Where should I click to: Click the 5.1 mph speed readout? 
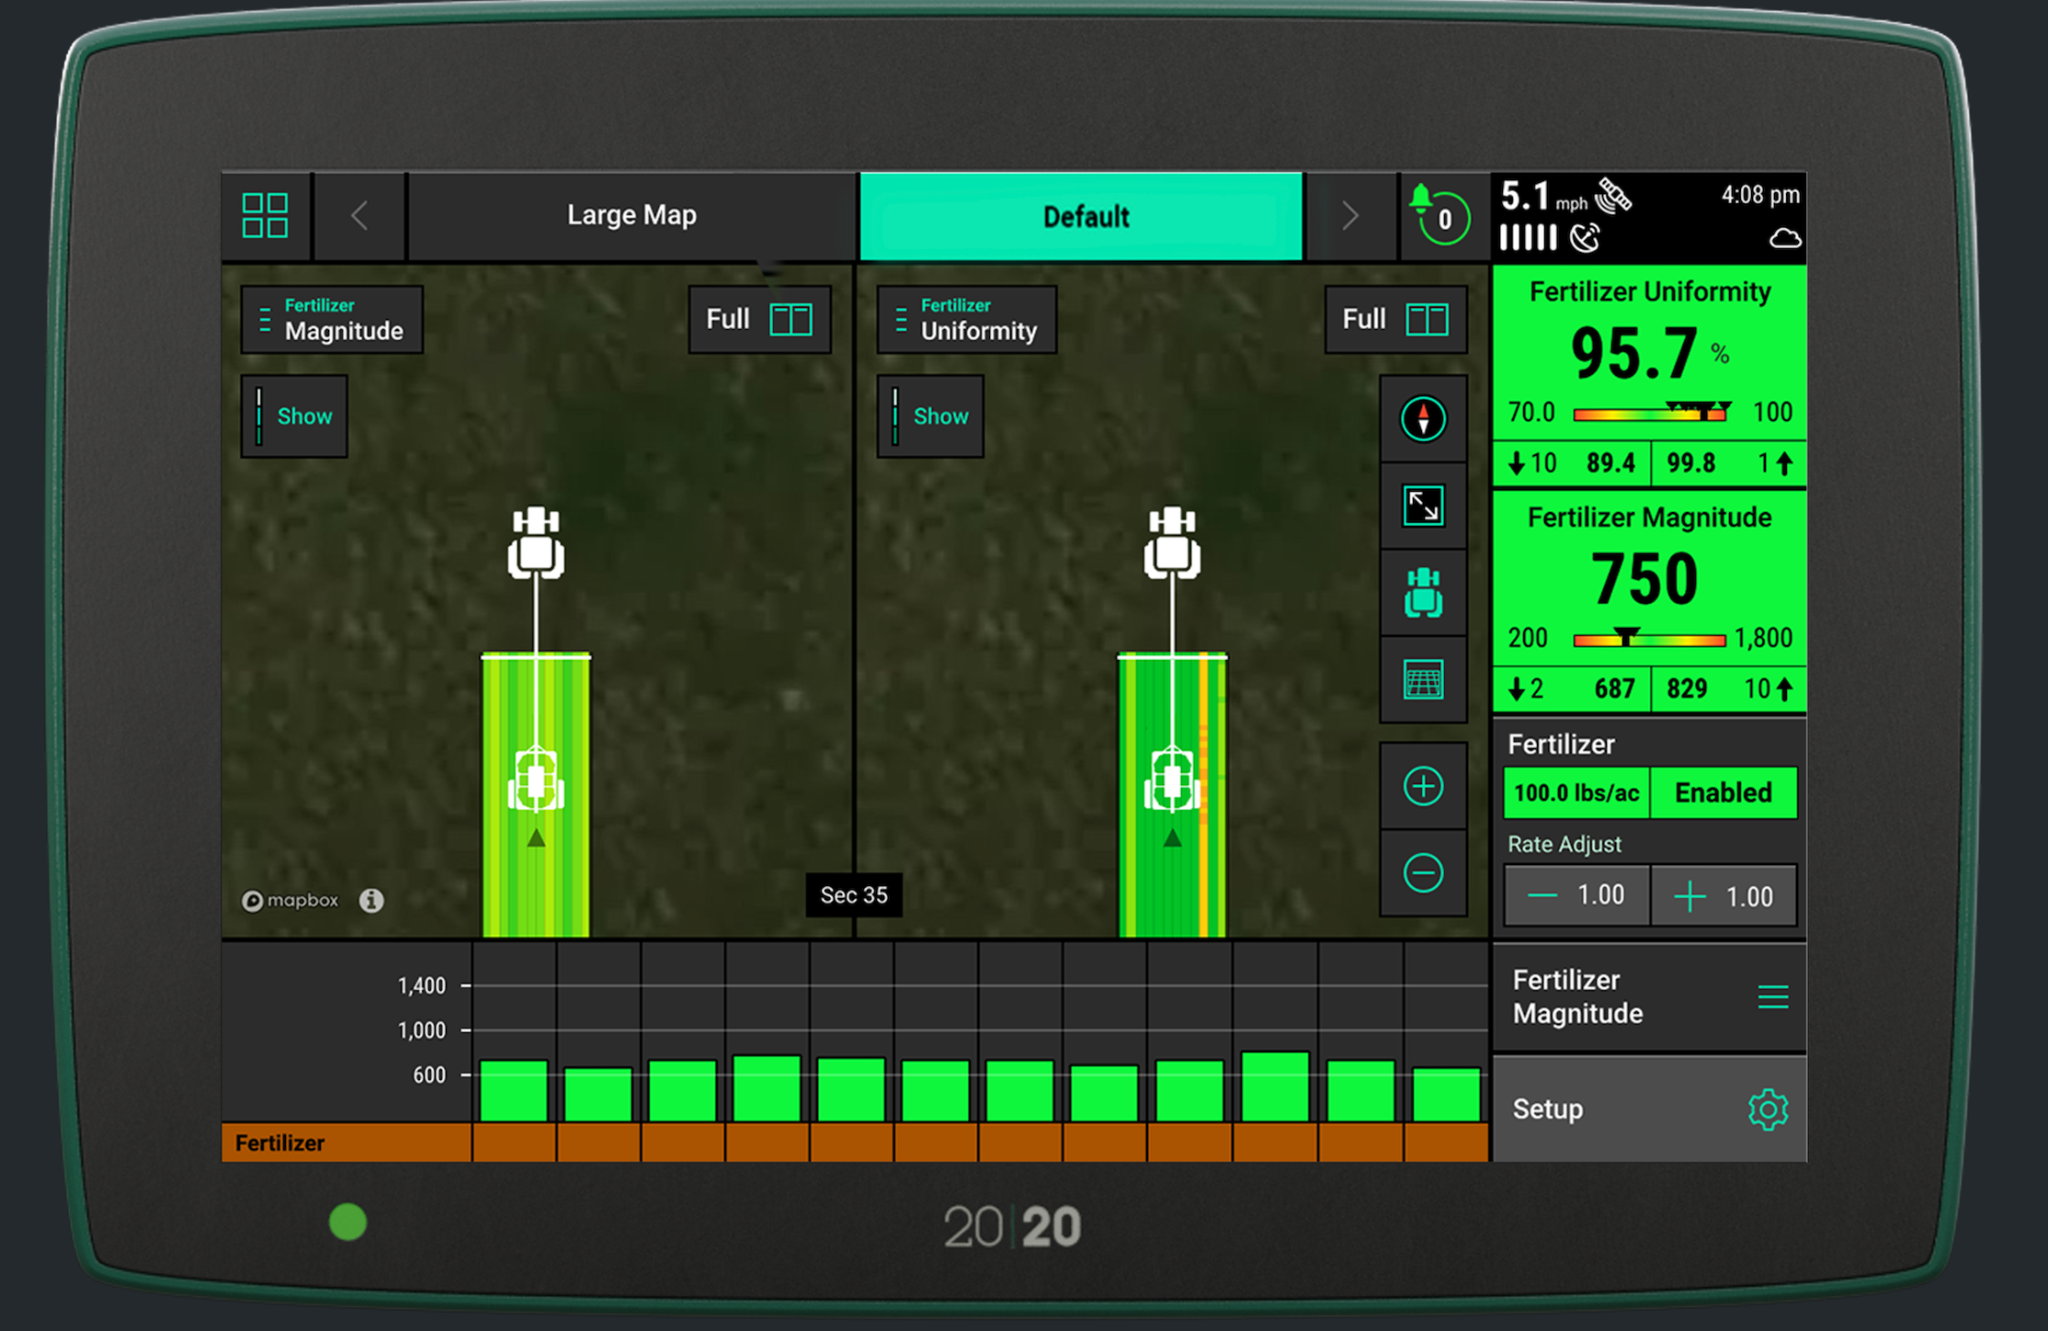pos(1544,196)
